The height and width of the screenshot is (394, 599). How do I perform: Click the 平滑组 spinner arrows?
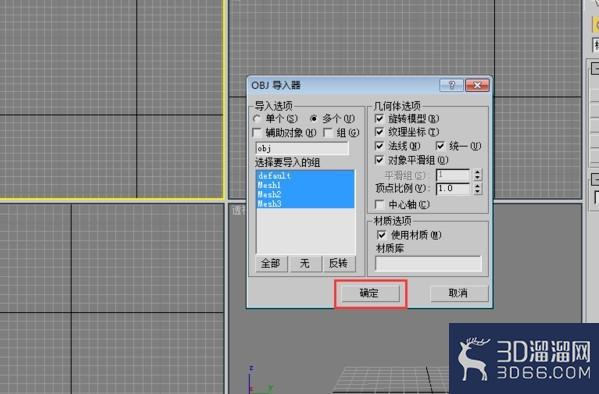tap(478, 175)
